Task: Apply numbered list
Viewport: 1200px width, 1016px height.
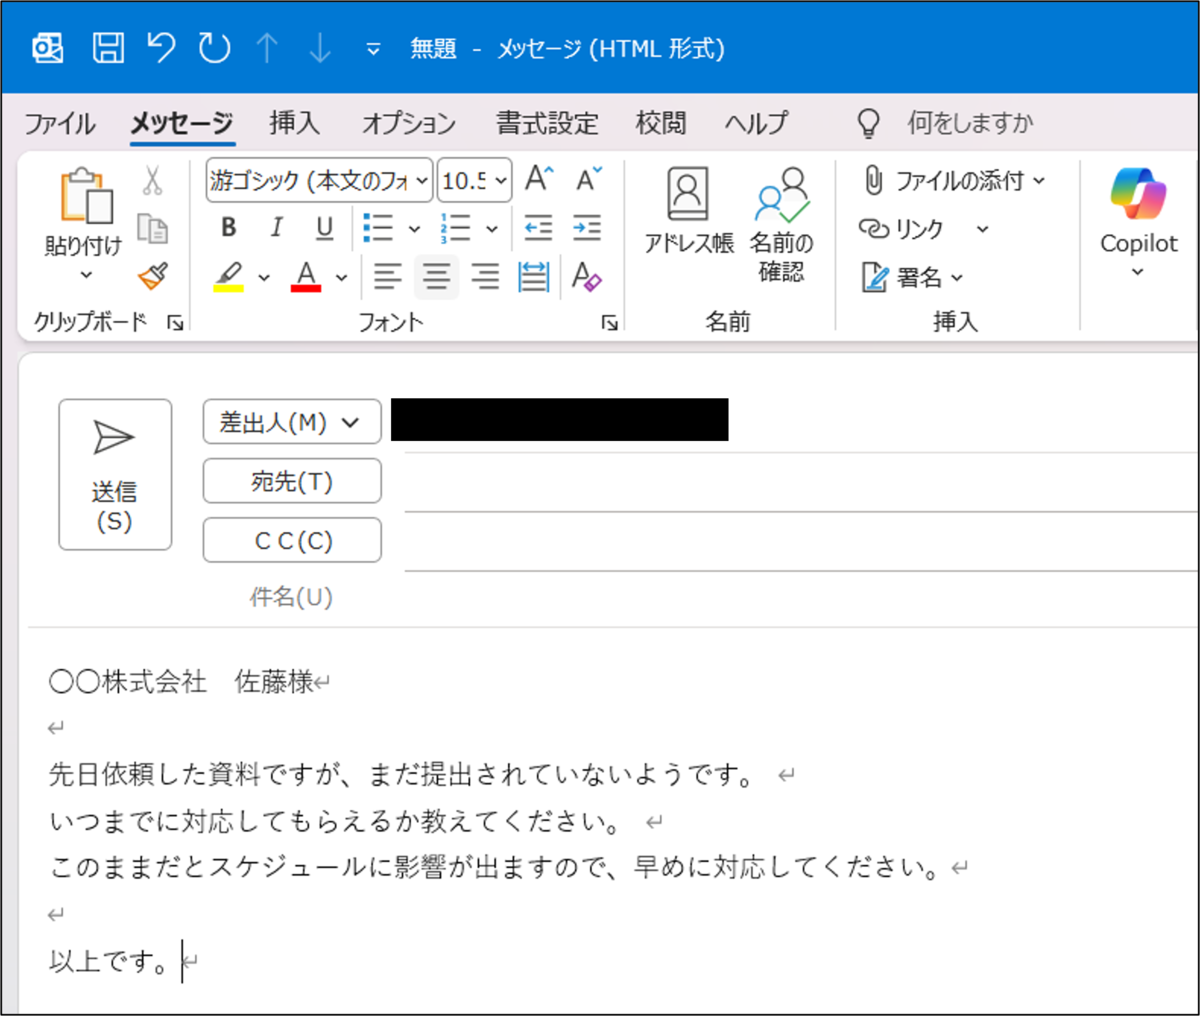Action: (455, 228)
